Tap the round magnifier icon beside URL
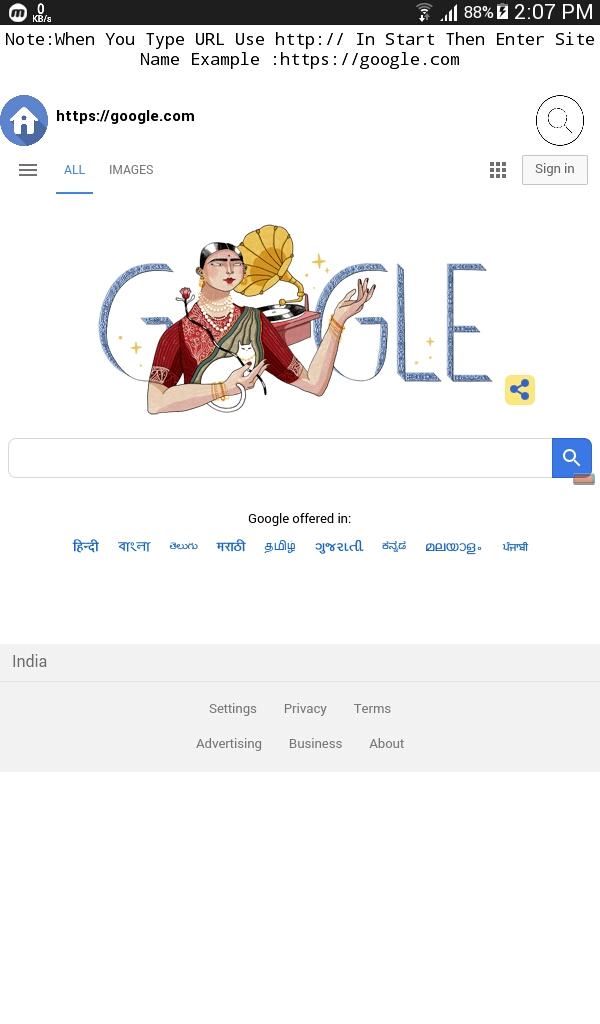The width and height of the screenshot is (600, 1024). (560, 120)
